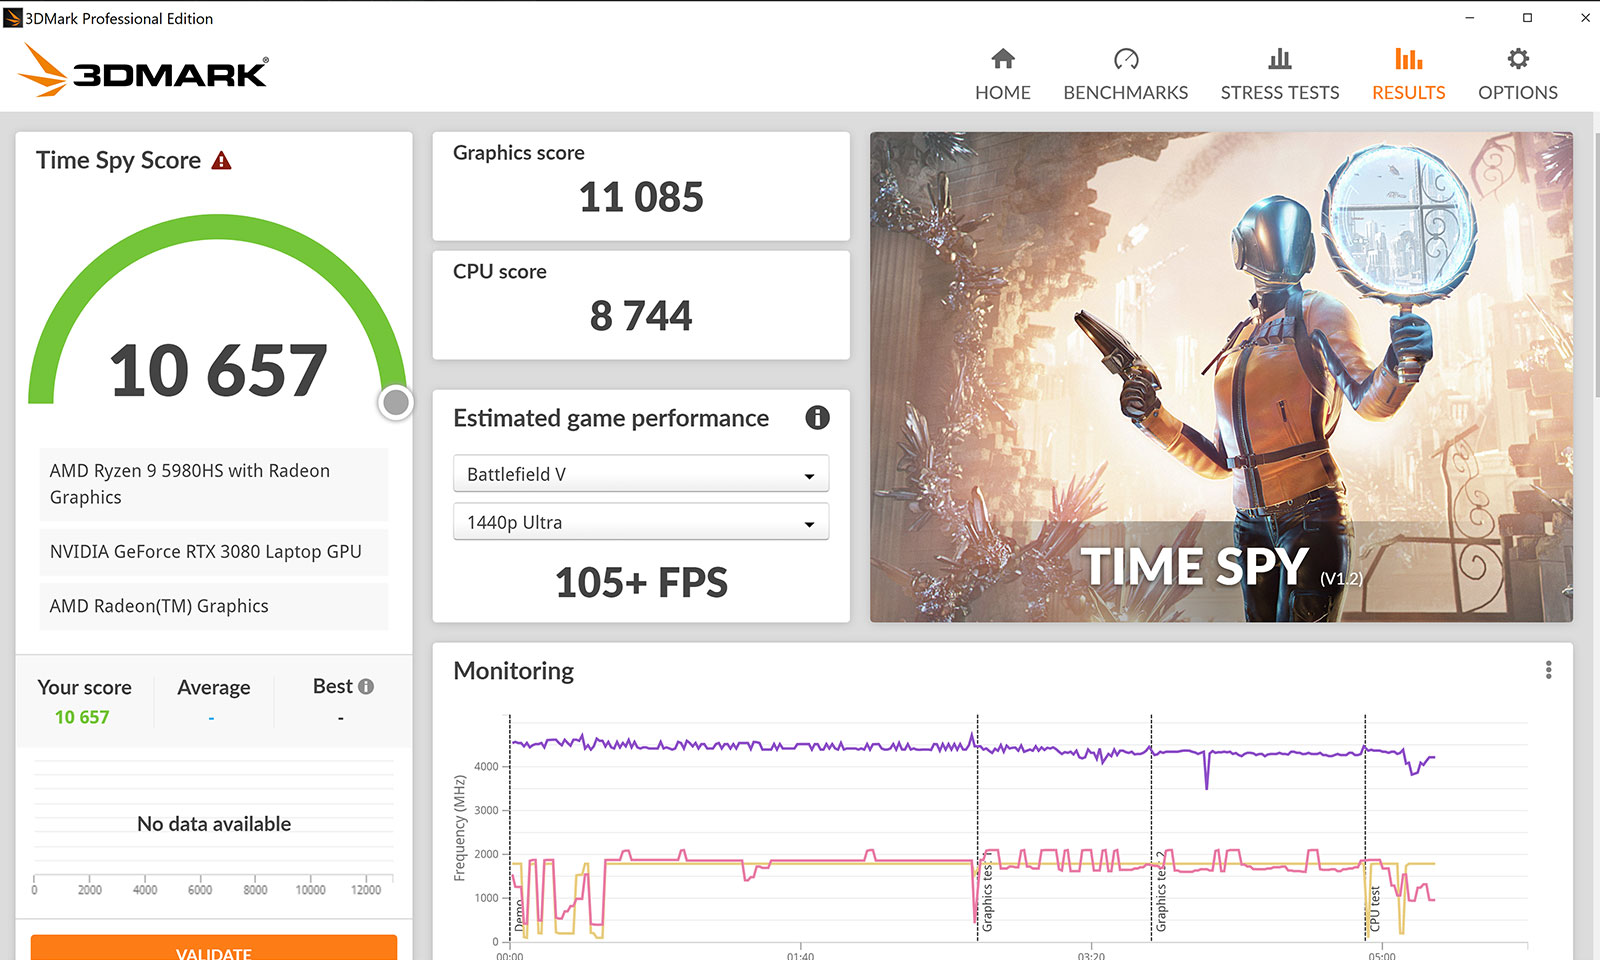
Task: Click the Validate button
Action: pos(214,948)
